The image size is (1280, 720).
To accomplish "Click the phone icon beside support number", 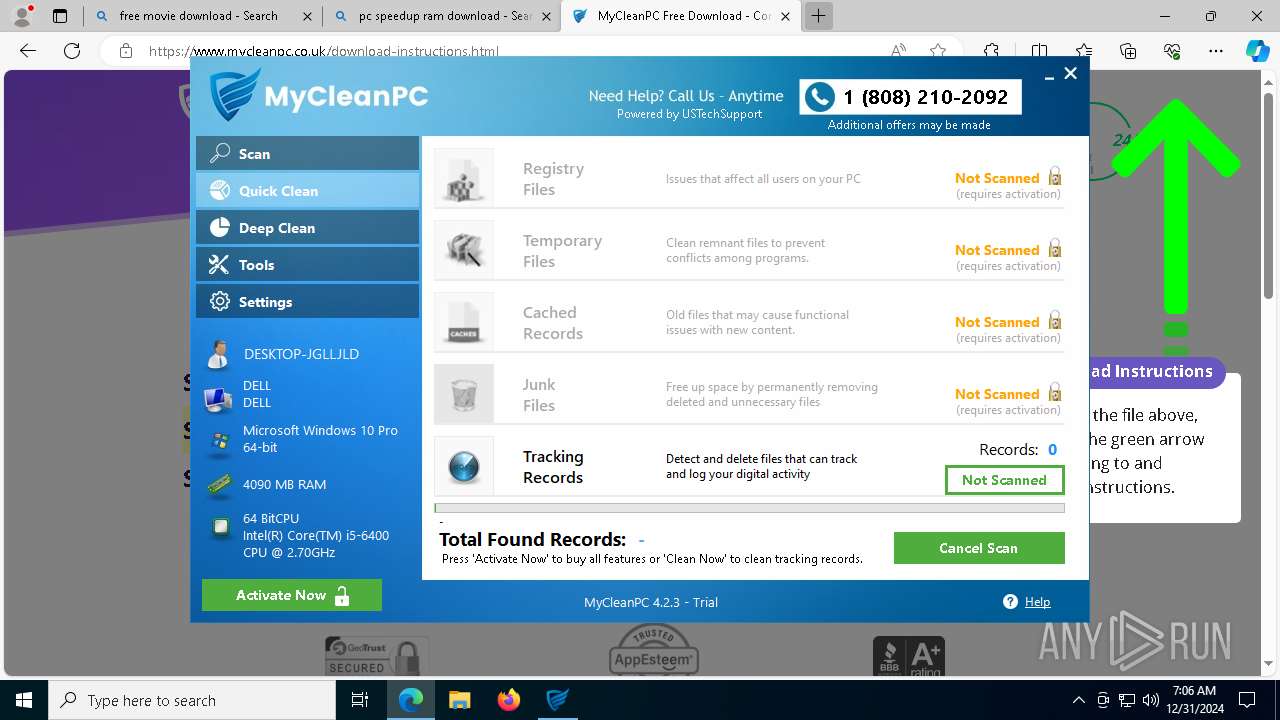I will (820, 97).
